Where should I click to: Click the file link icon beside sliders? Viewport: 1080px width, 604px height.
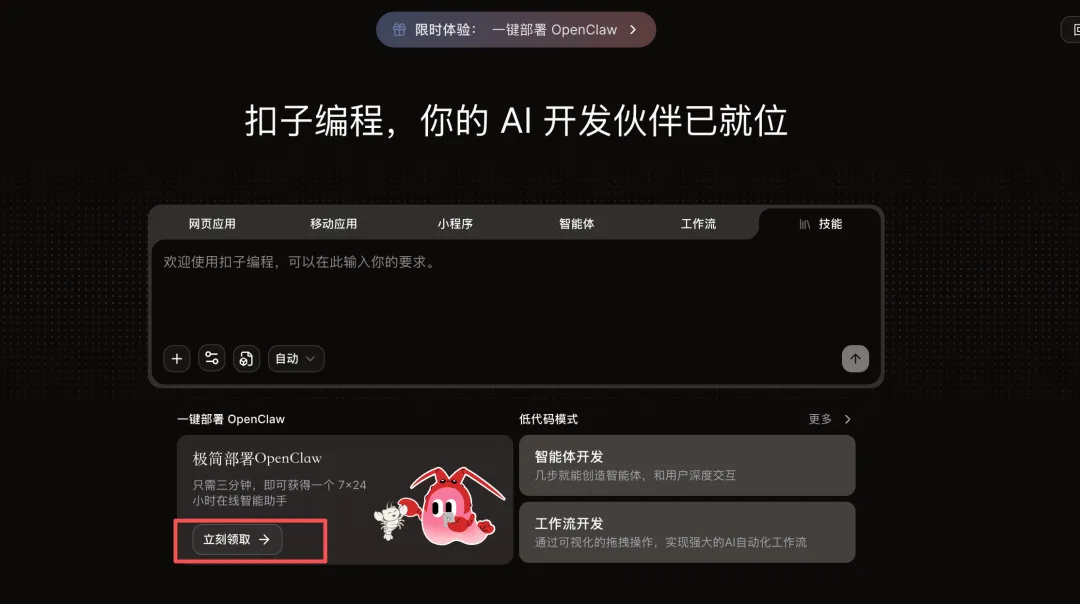(246, 359)
